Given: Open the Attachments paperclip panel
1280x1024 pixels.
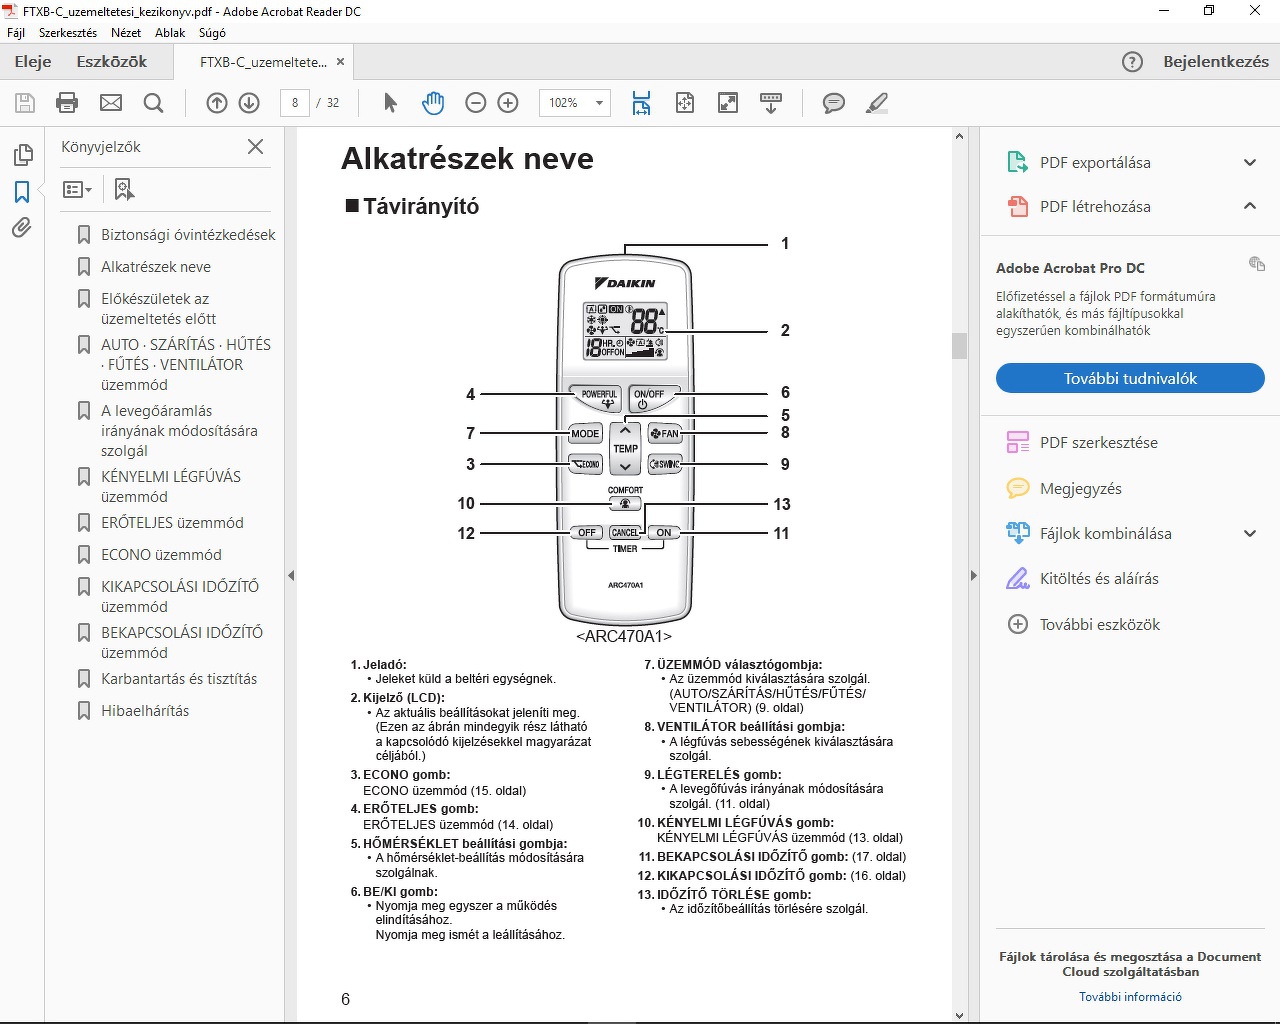Looking at the screenshot, I should tap(22, 228).
